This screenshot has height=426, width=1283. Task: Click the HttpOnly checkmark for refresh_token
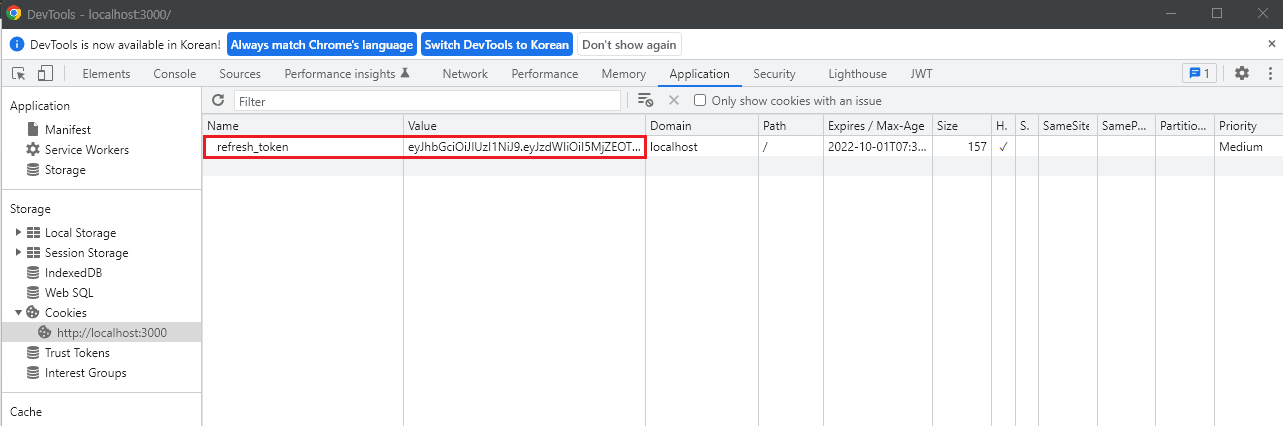[1003, 146]
